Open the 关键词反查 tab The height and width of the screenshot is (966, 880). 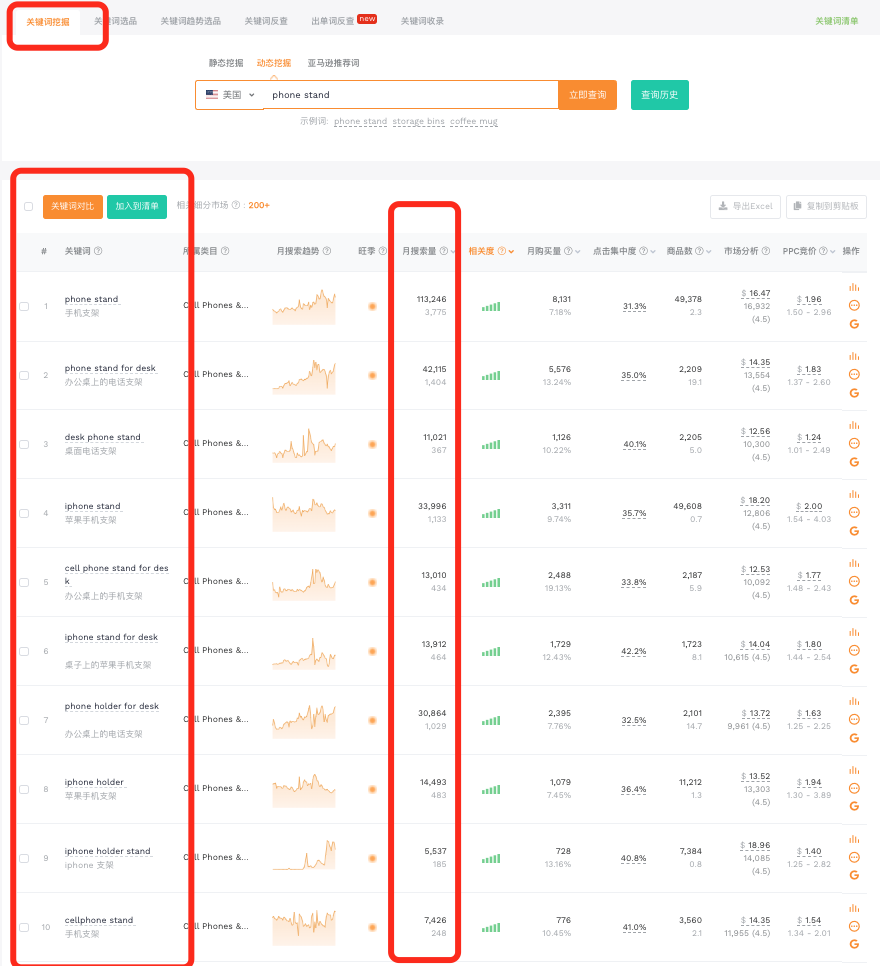point(266,21)
